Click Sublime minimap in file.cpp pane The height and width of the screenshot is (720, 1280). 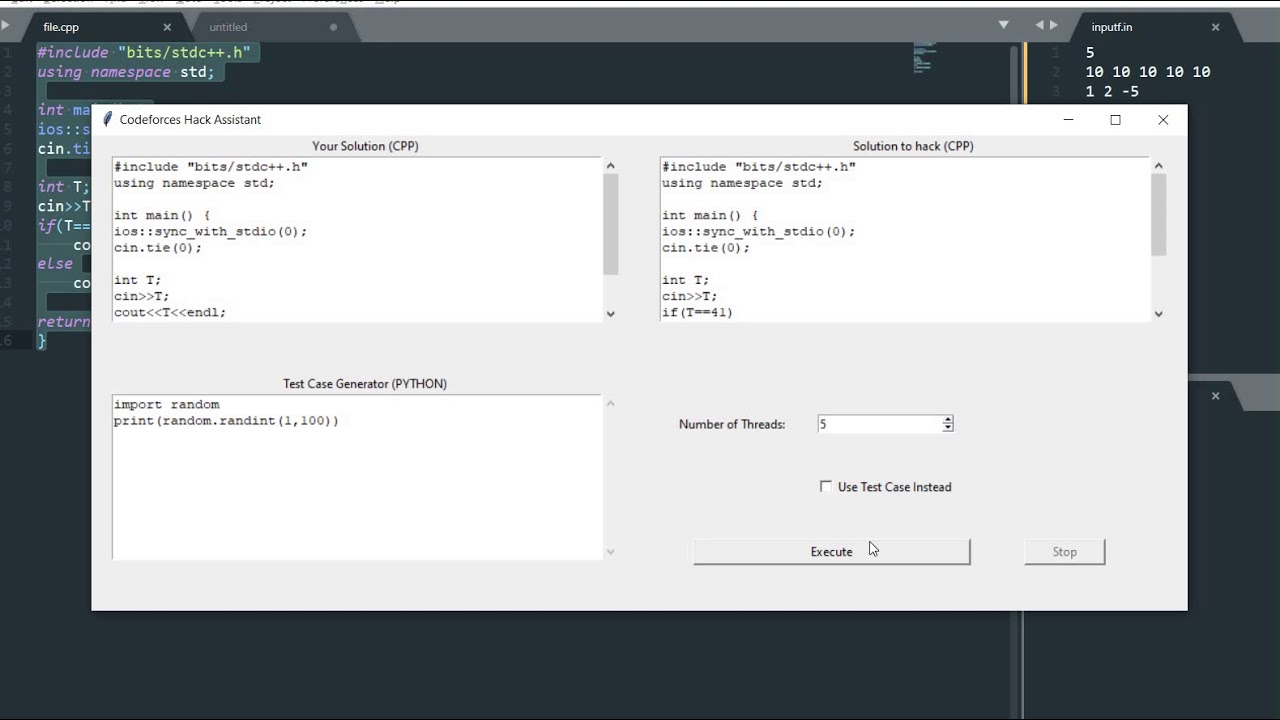click(x=922, y=58)
